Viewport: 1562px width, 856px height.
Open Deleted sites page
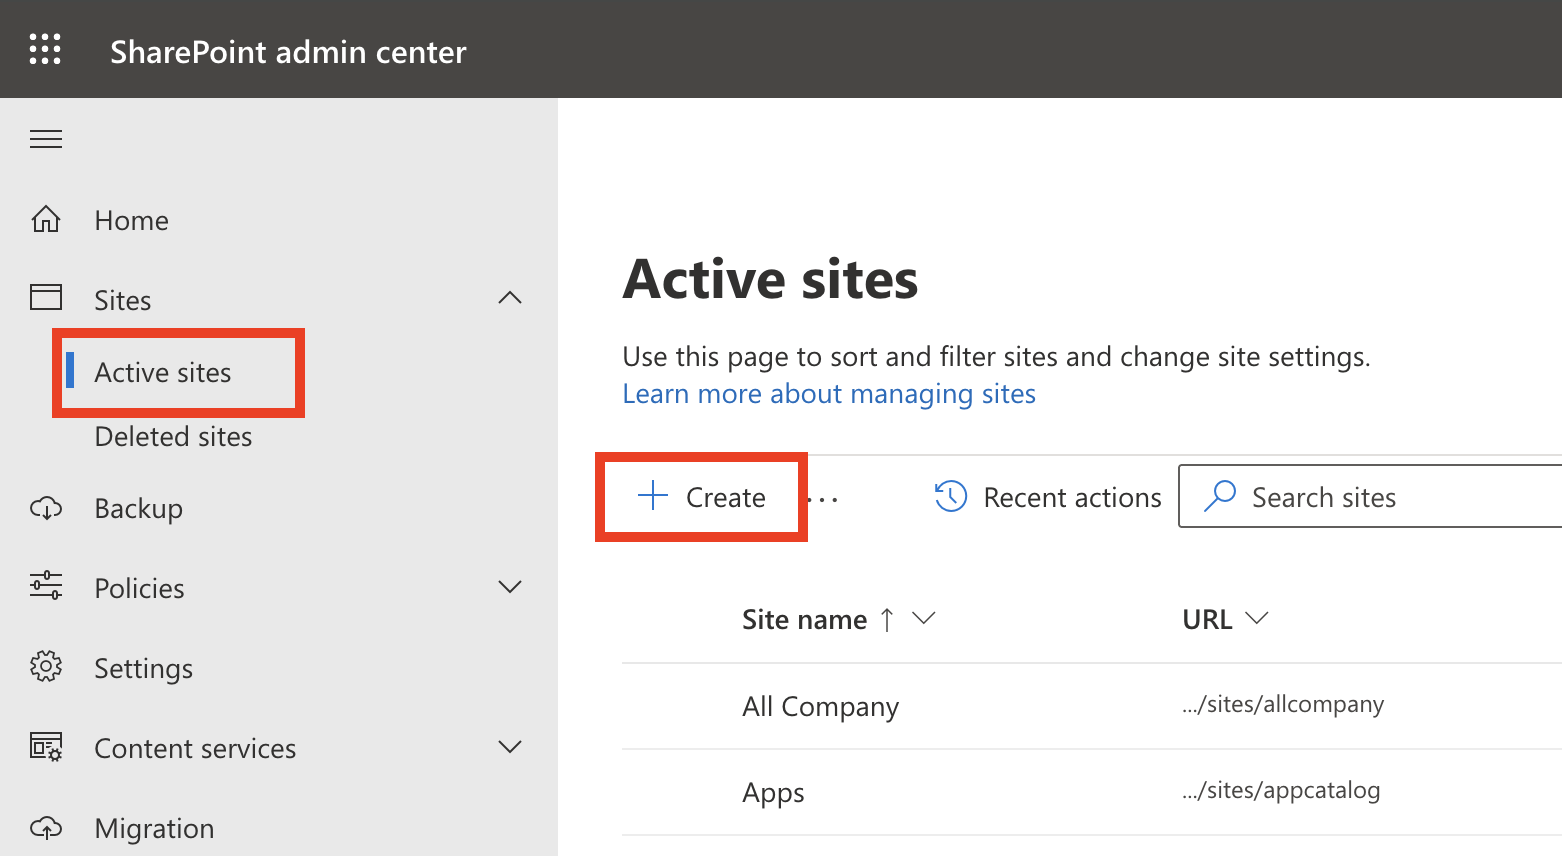pos(173,437)
